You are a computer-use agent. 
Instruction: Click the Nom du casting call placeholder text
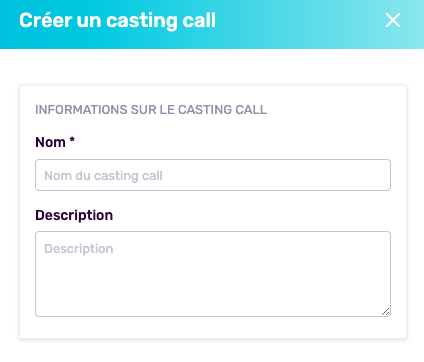tap(103, 176)
